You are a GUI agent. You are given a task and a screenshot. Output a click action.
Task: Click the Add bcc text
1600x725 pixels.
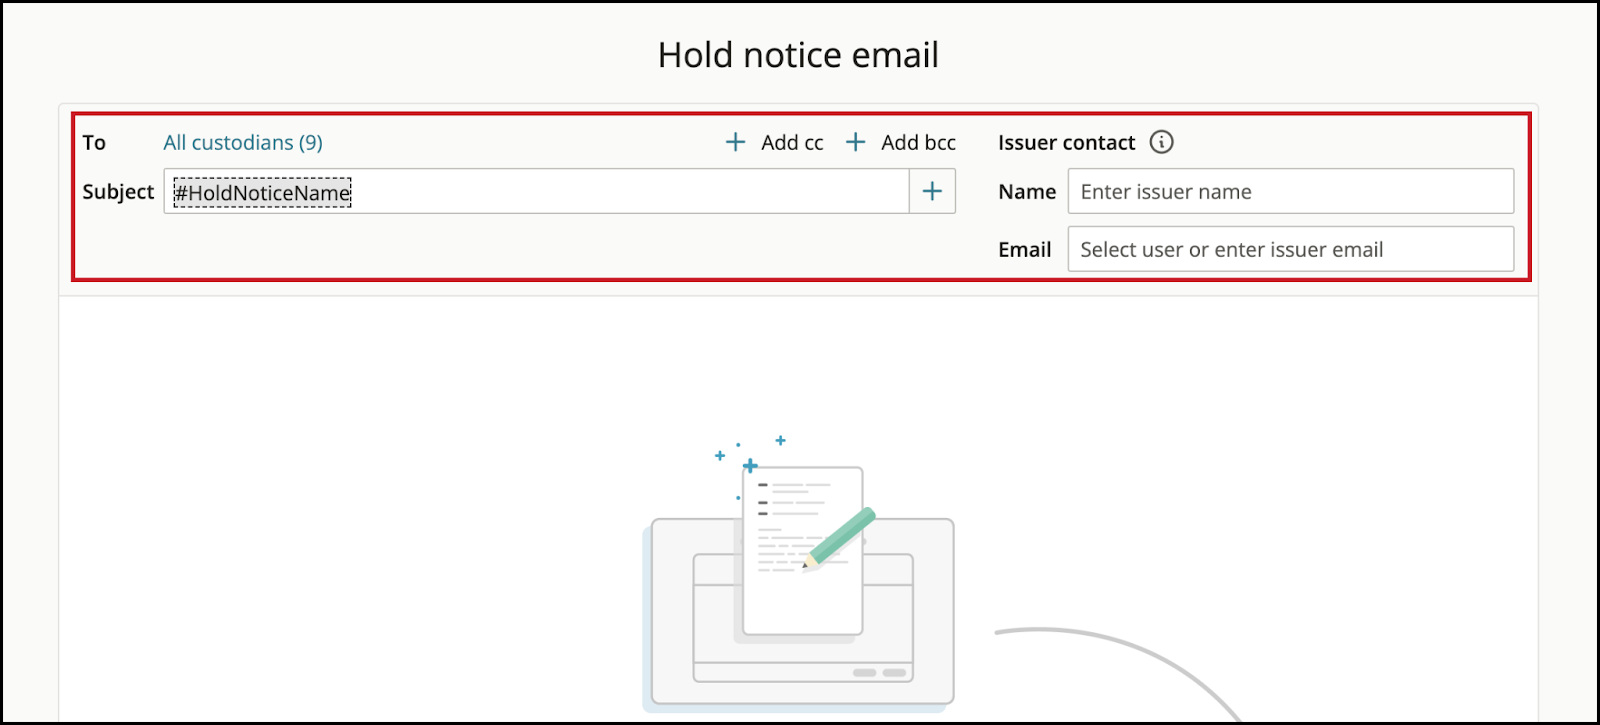tap(918, 142)
